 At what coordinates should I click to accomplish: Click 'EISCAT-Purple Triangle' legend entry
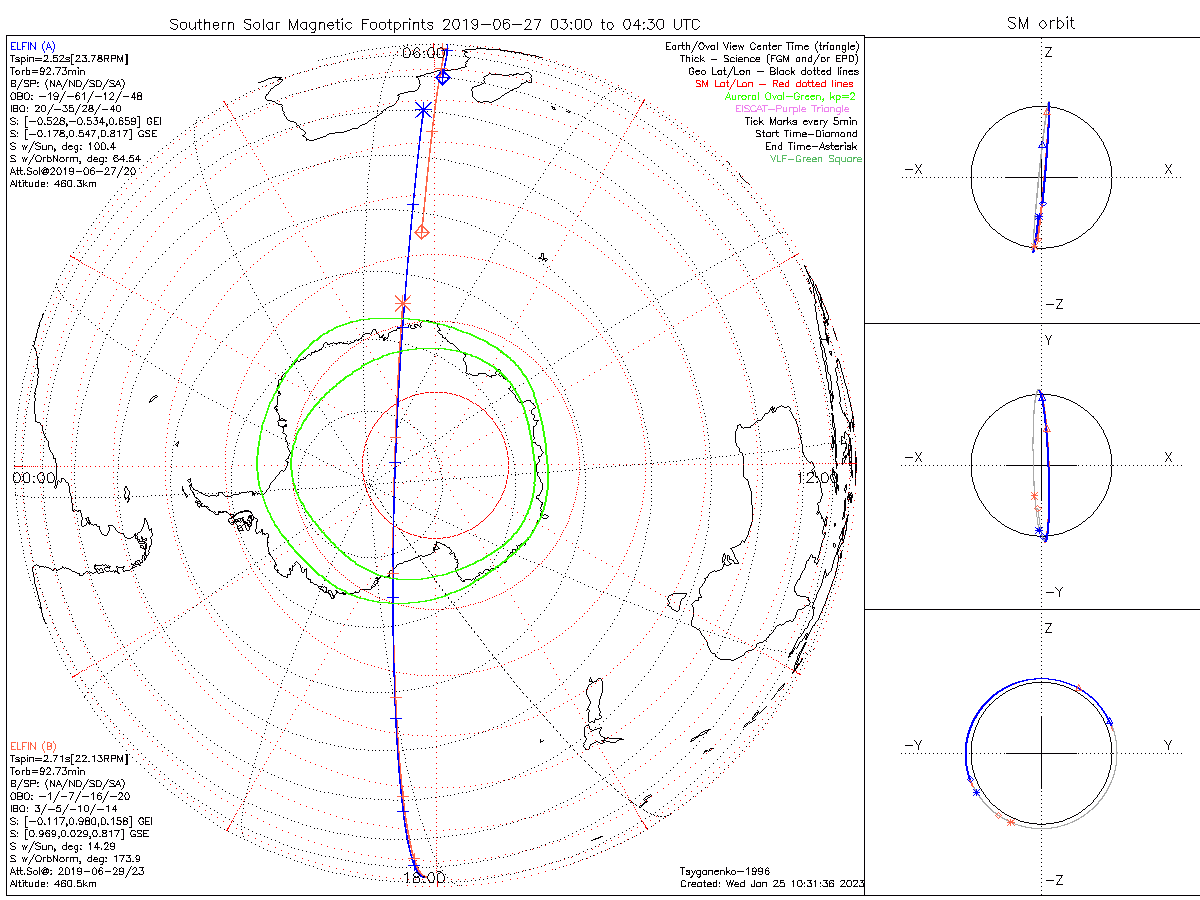coord(798,108)
